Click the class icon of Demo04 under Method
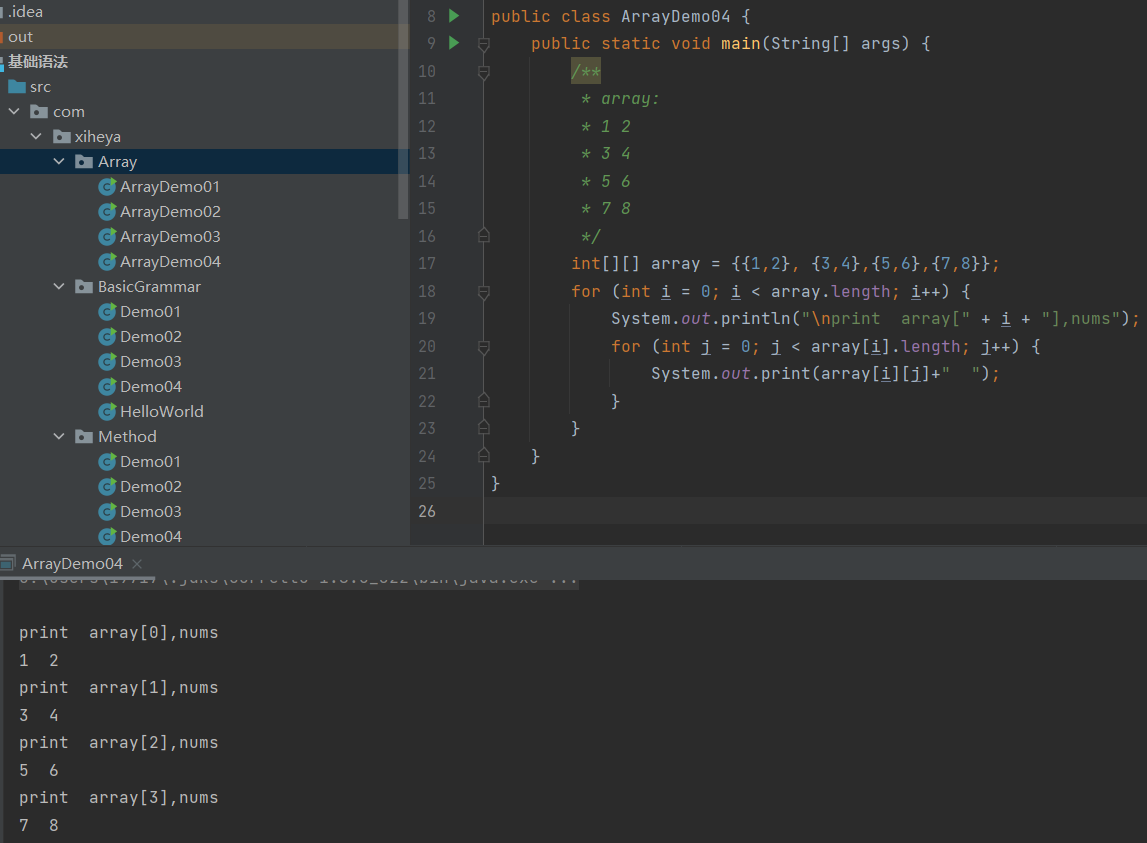 coord(108,536)
